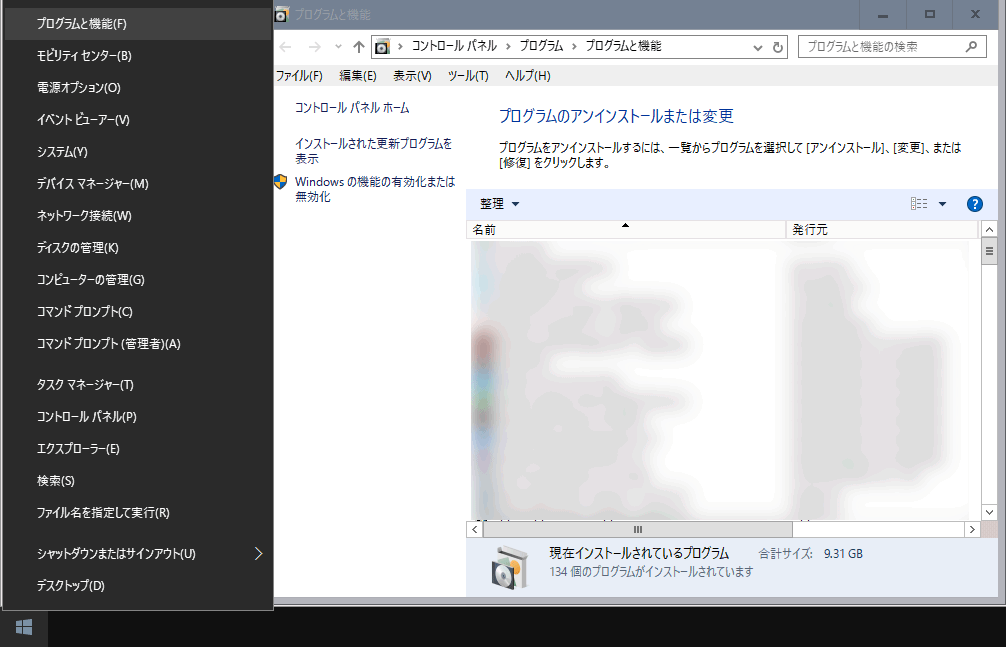1006x647 pixels.
Task: Click the up arrow navigation icon
Action: (x=359, y=47)
